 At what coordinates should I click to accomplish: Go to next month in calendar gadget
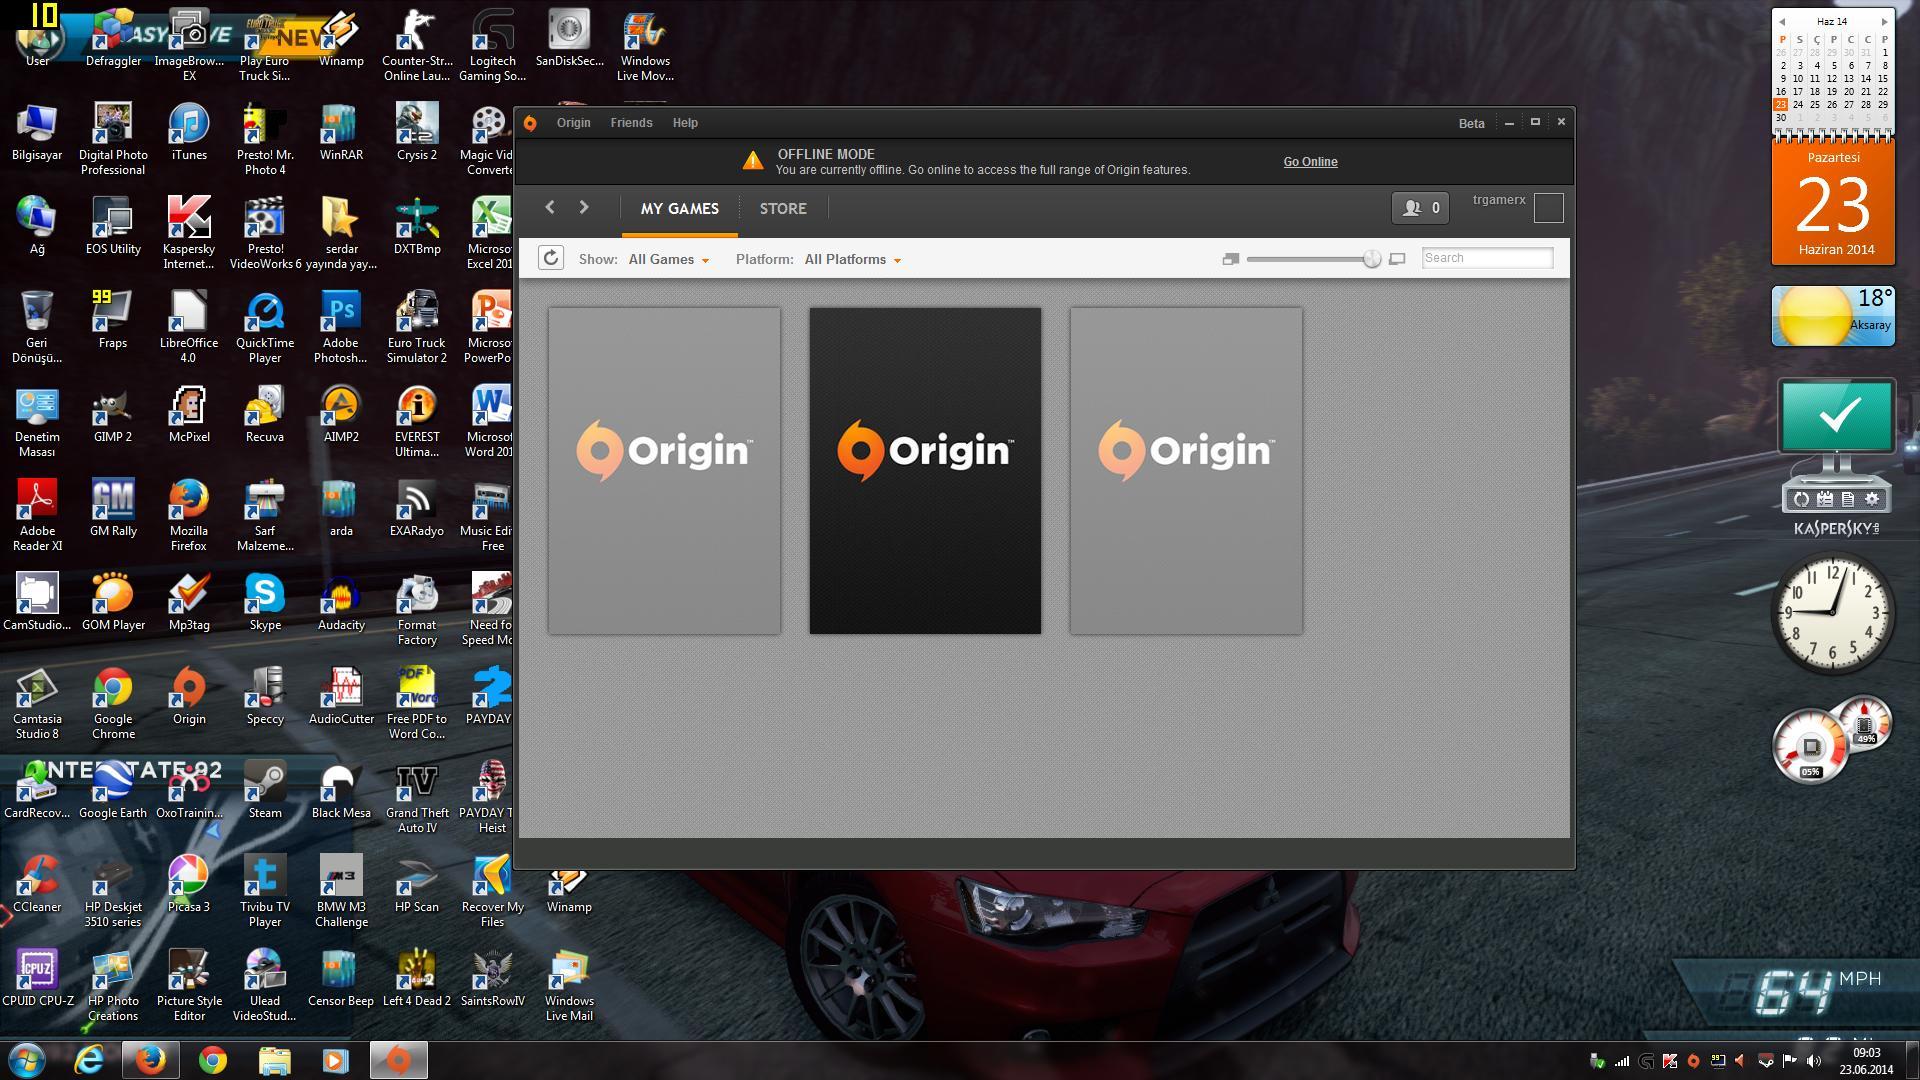tap(1884, 22)
